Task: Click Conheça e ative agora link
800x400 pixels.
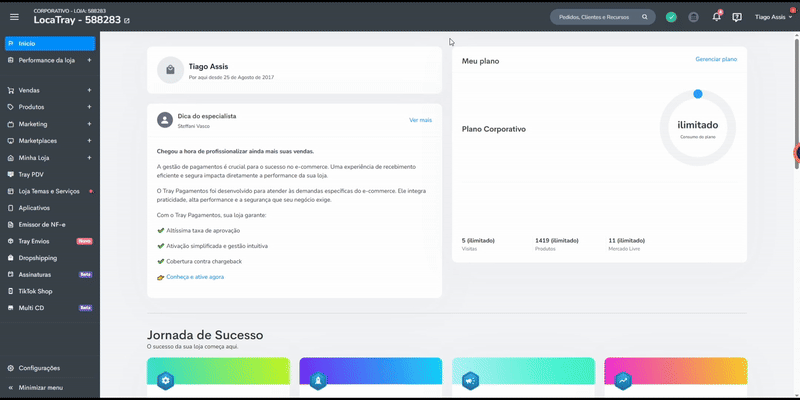Action: [195, 277]
